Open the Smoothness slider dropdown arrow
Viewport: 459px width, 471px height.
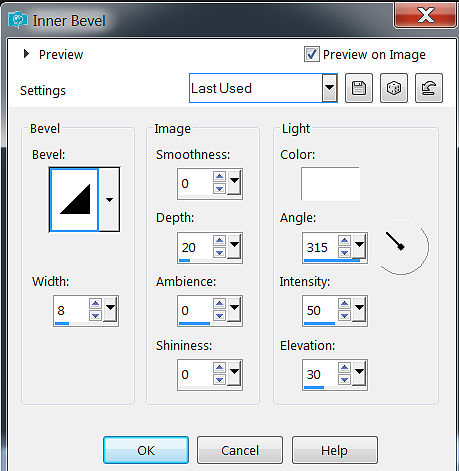coord(234,182)
